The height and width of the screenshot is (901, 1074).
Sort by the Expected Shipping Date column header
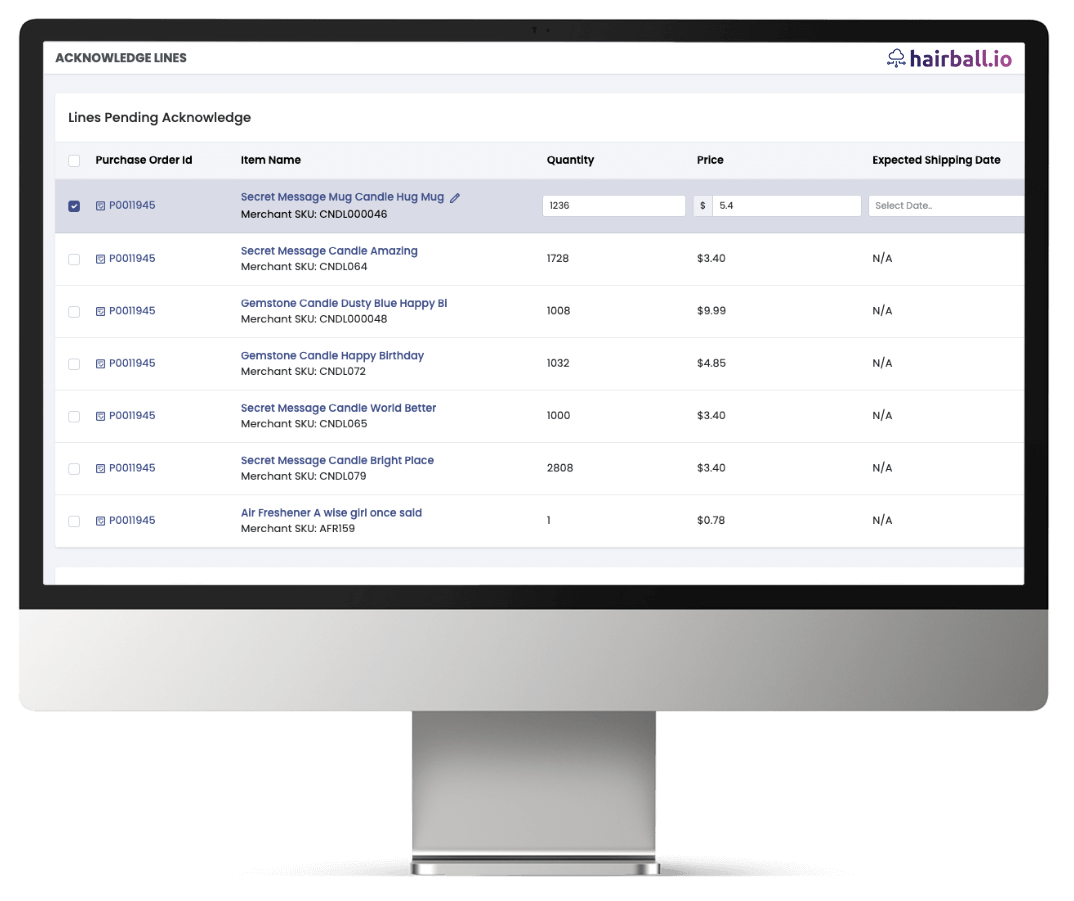click(935, 160)
